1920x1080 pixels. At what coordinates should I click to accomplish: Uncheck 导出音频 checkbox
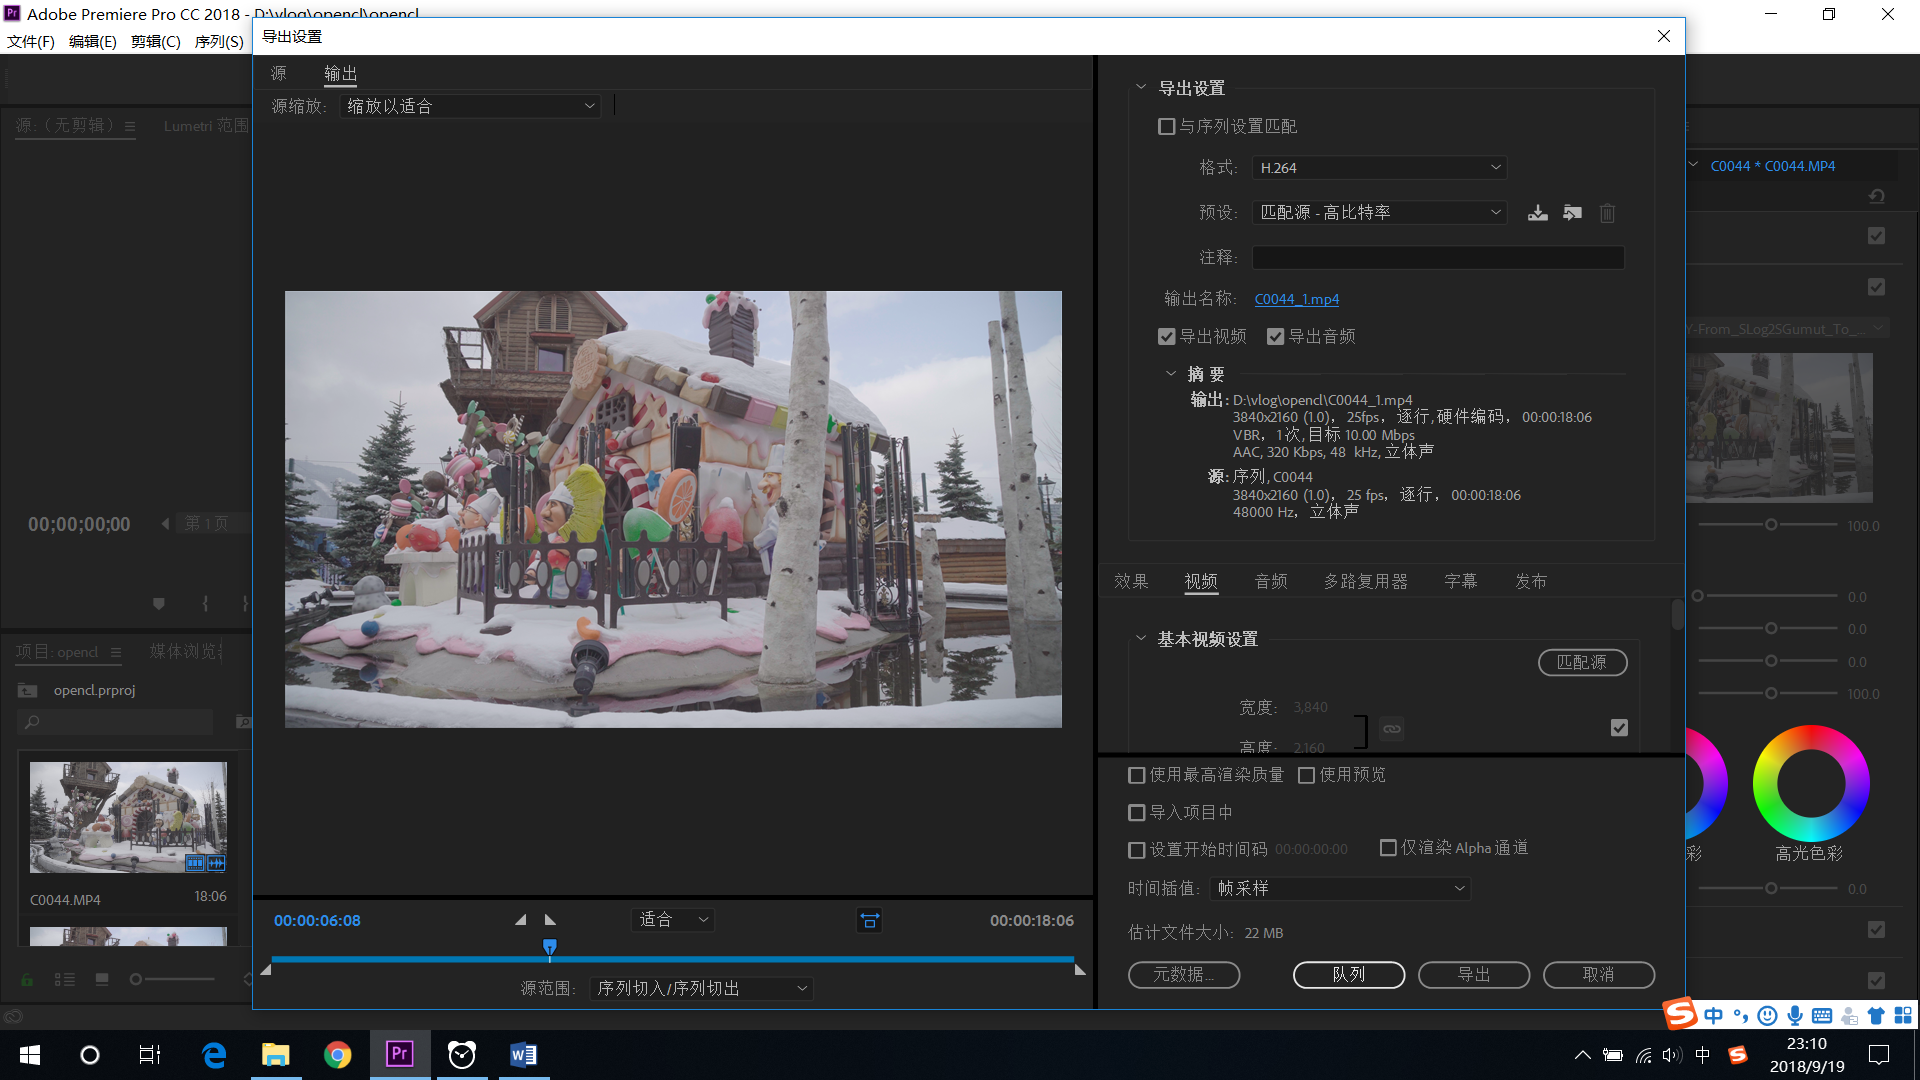pos(1275,337)
